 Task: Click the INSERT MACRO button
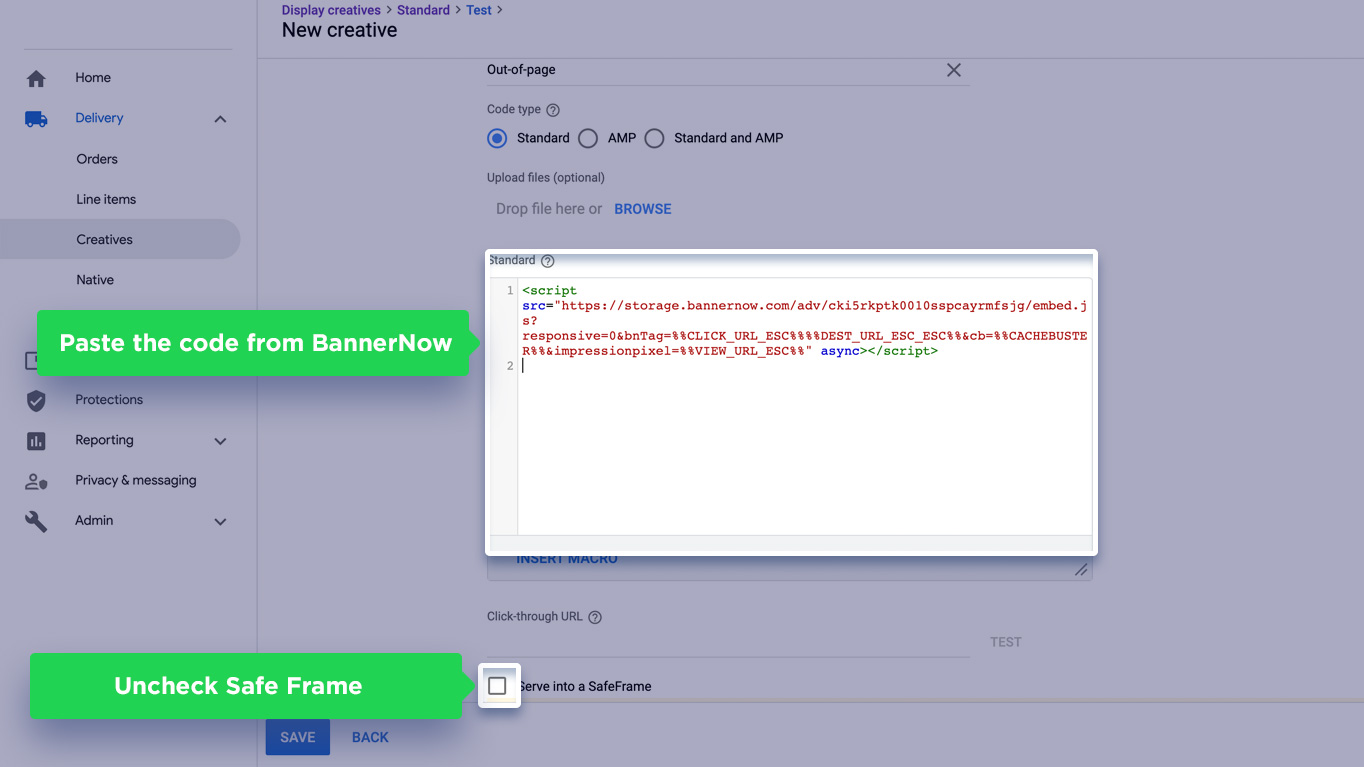[x=567, y=559]
